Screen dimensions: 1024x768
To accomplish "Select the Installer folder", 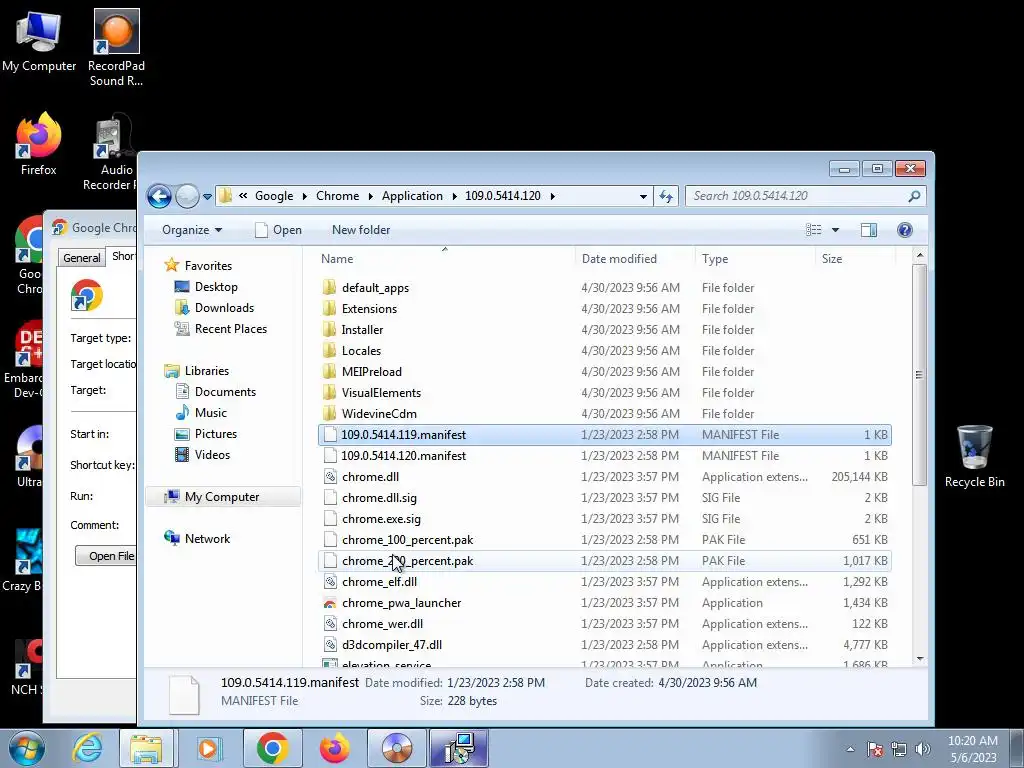I will [605, 330].
